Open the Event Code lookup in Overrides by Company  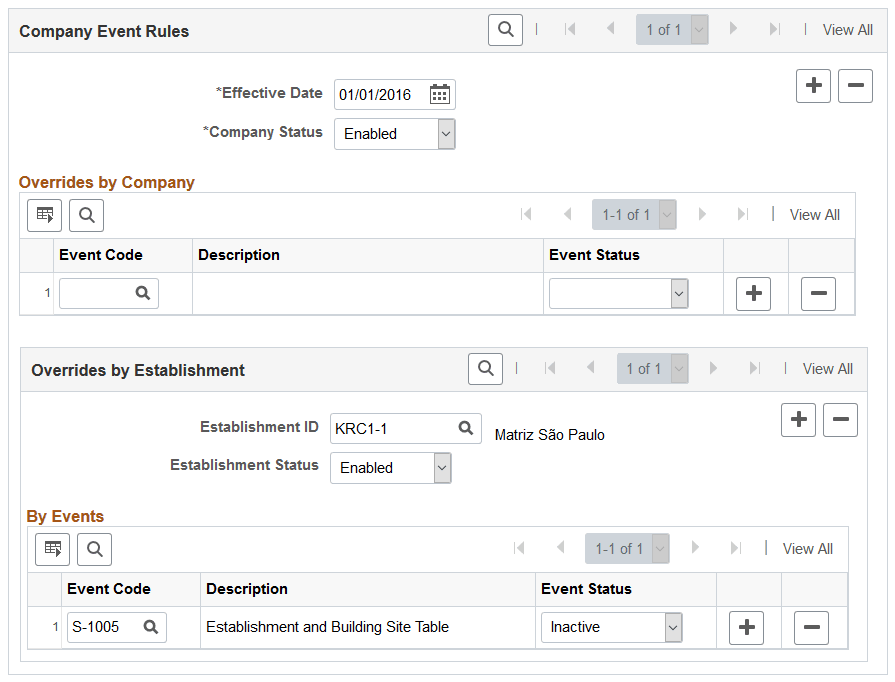tap(141, 293)
